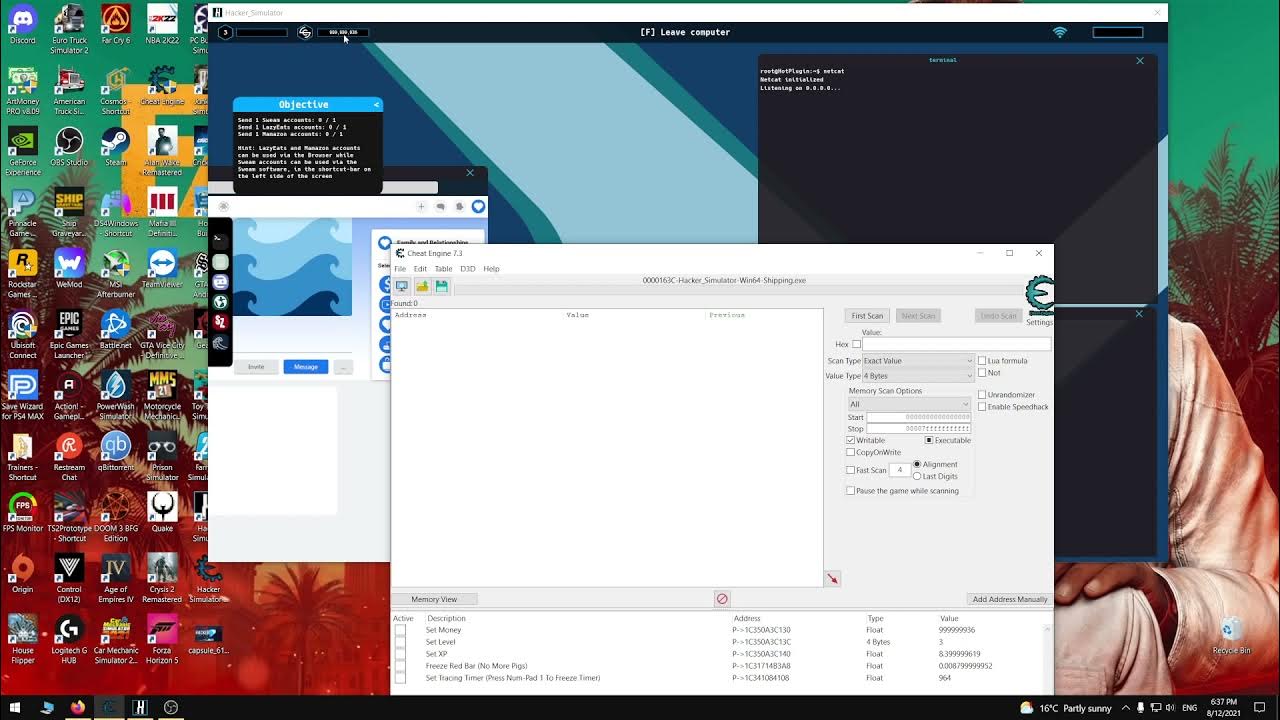Image resolution: width=1280 pixels, height=720 pixels.
Task: Enable Speedhack checkbox
Action: (x=982, y=406)
